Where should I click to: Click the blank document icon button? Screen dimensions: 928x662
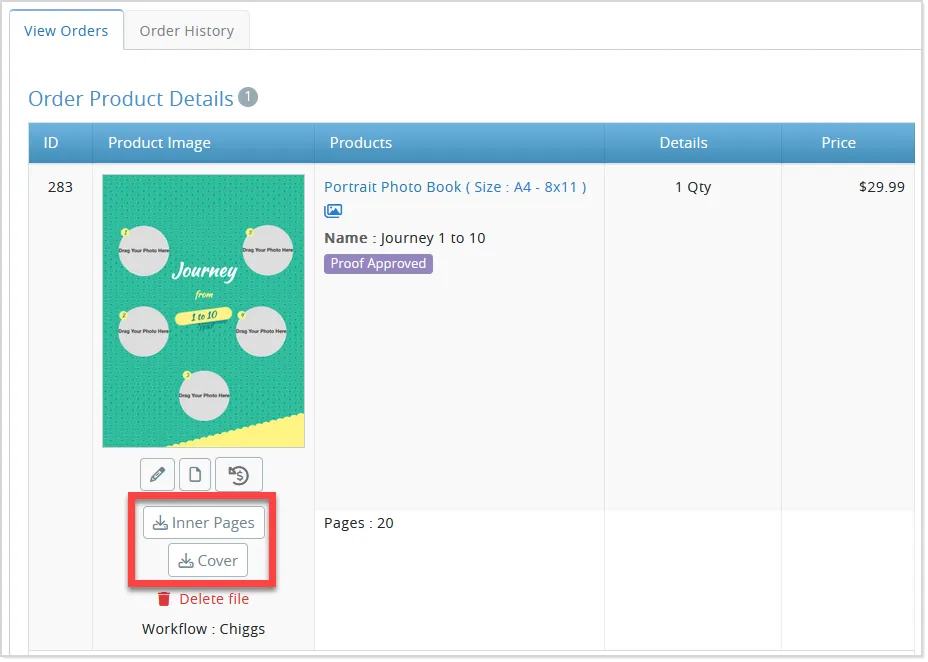195,476
